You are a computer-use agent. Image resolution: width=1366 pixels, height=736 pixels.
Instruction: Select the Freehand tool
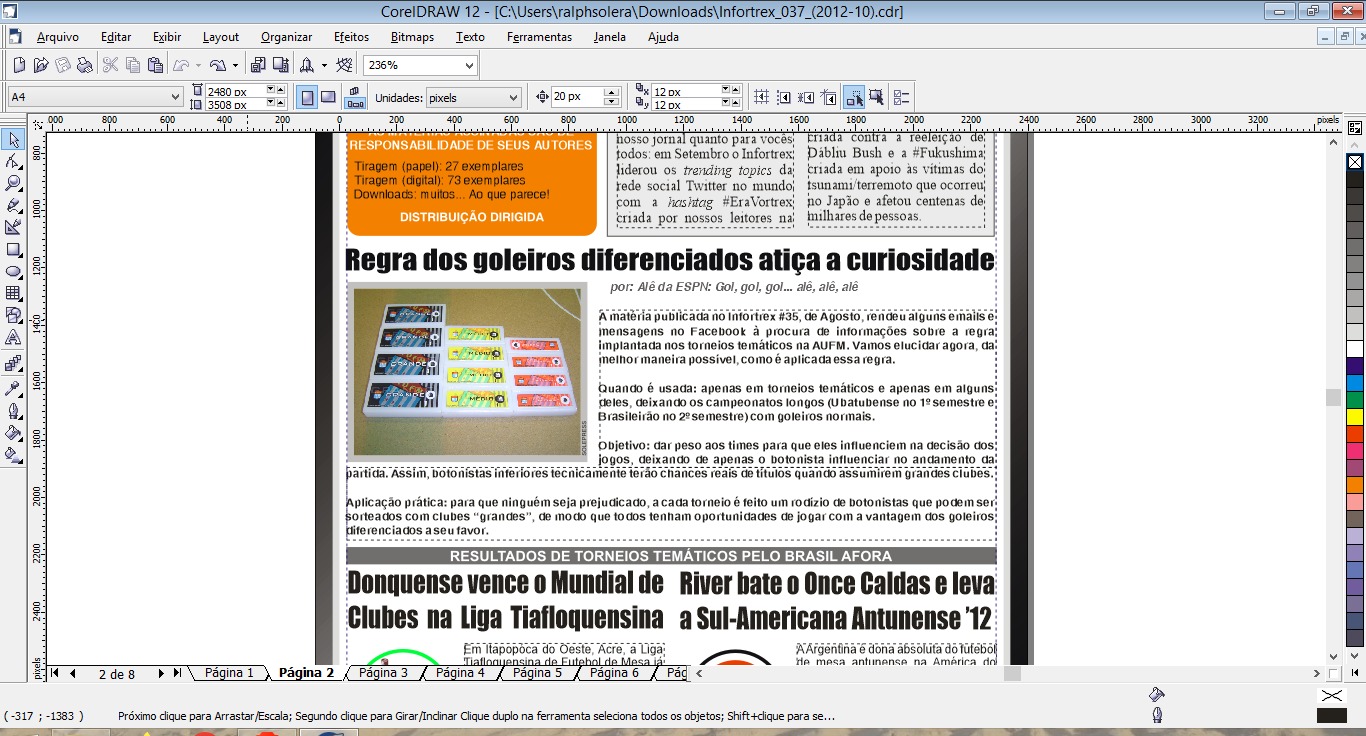(13, 206)
